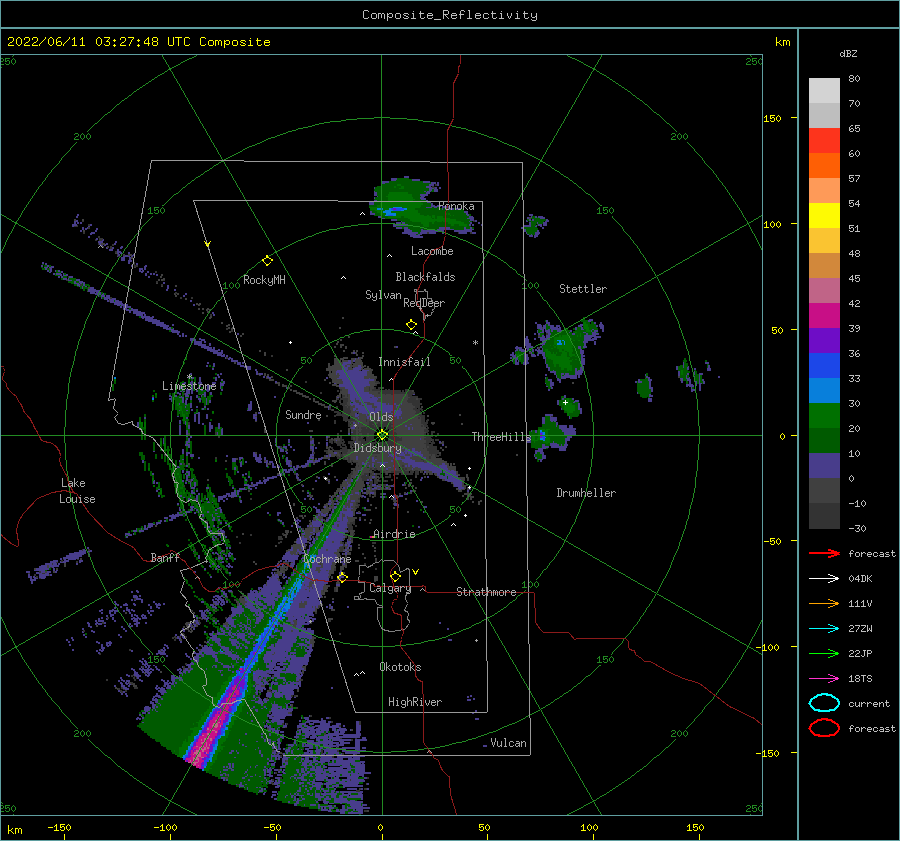The width and height of the screenshot is (900, 841).
Task: Click the orange 111V arrow legend icon
Action: tap(824, 603)
